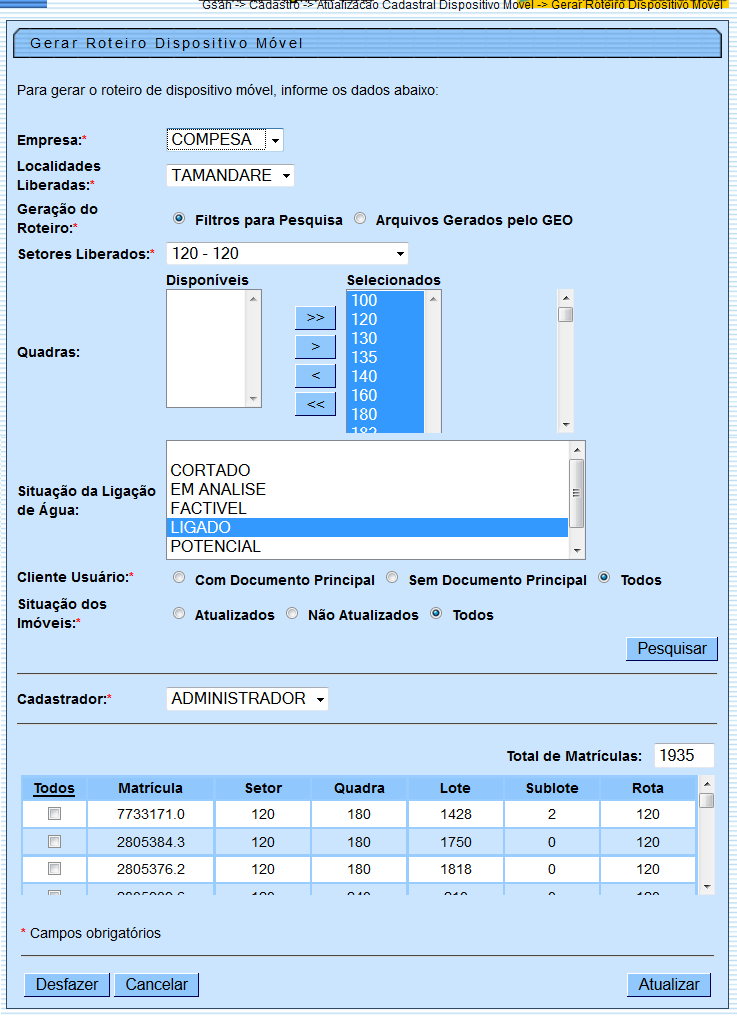Click the 'Todos' column header link
The height and width of the screenshot is (1024, 737).
[54, 788]
